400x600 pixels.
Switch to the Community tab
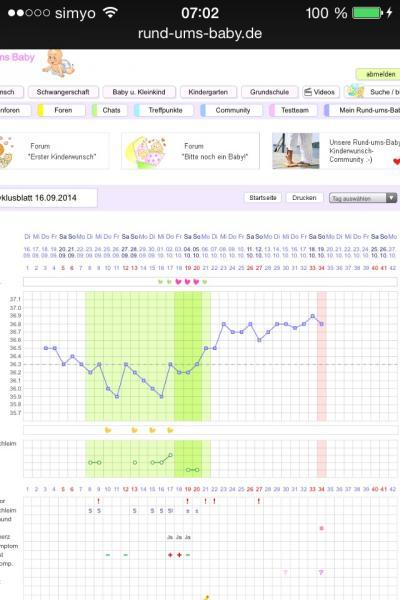click(x=232, y=110)
